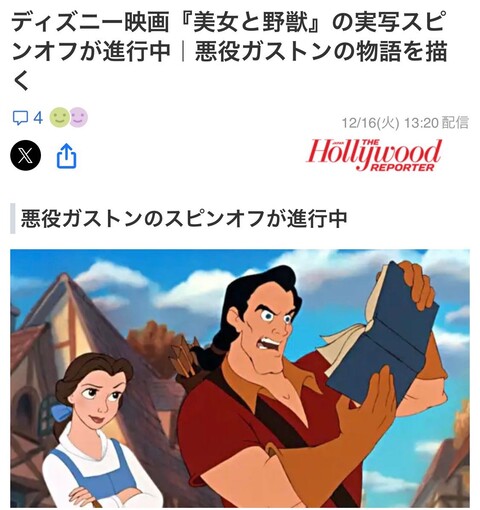Open the blue share sheet icon
The width and height of the screenshot is (480, 510).
tap(66, 156)
